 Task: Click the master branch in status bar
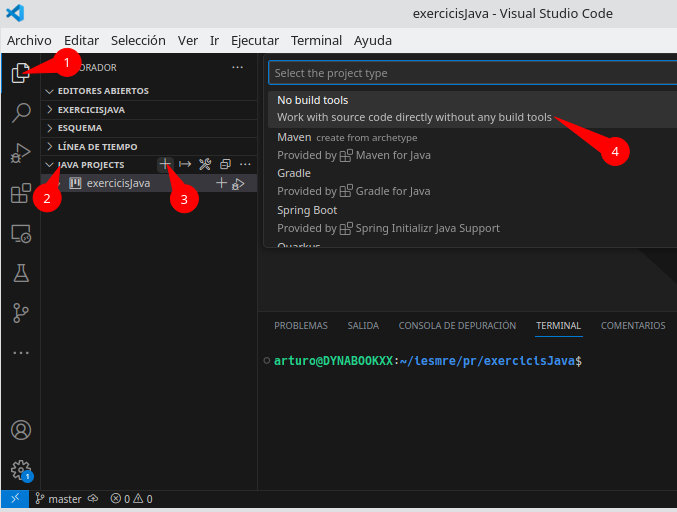click(58, 499)
